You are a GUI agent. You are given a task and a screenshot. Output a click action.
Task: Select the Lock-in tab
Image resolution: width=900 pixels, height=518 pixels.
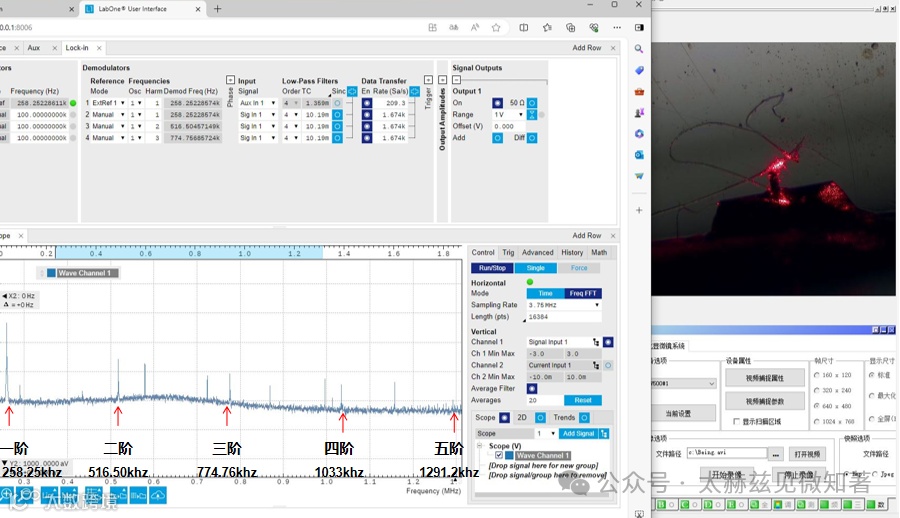(x=77, y=48)
